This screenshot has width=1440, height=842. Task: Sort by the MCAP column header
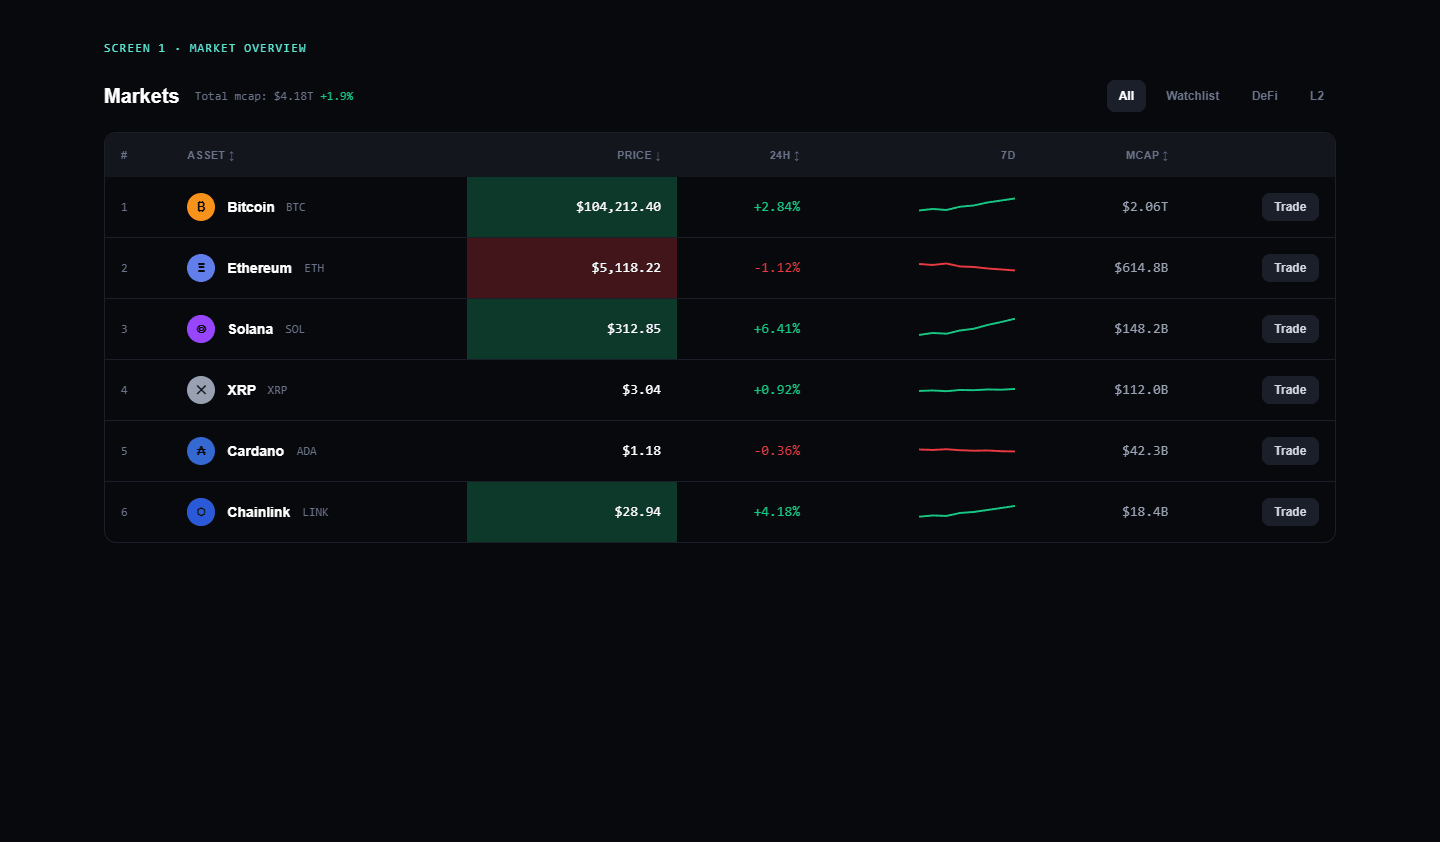(x=1147, y=155)
